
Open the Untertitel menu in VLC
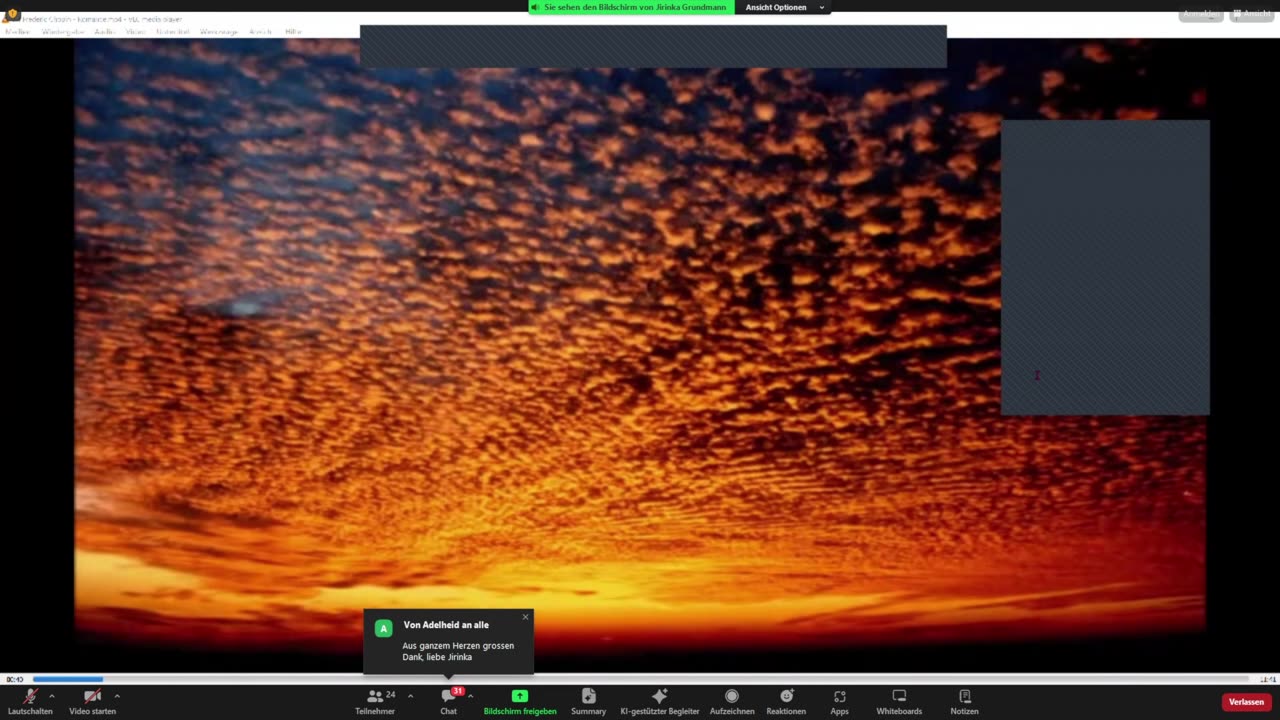coord(173,32)
